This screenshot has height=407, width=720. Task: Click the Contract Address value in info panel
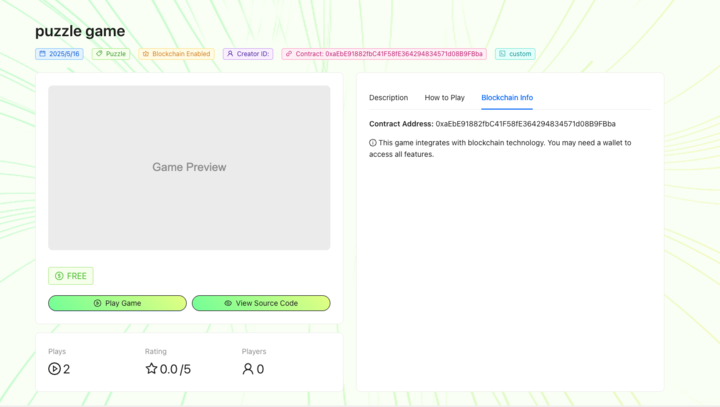coord(525,124)
